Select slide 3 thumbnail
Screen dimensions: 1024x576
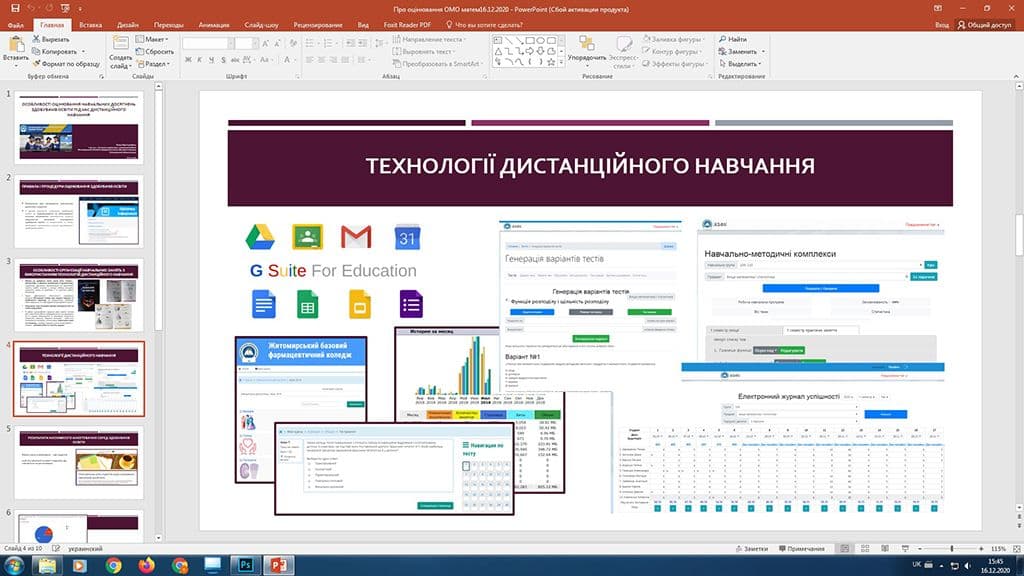click(x=79, y=295)
